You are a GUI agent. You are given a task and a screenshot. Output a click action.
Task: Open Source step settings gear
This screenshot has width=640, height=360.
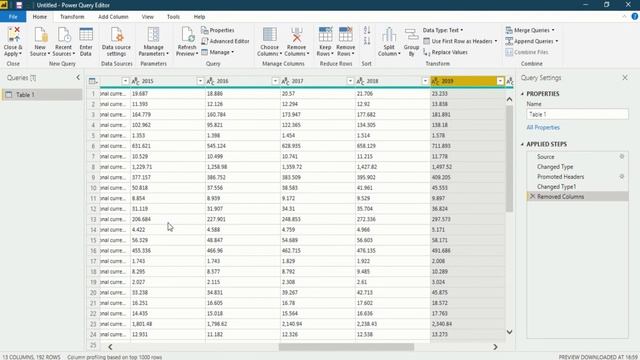click(x=622, y=156)
